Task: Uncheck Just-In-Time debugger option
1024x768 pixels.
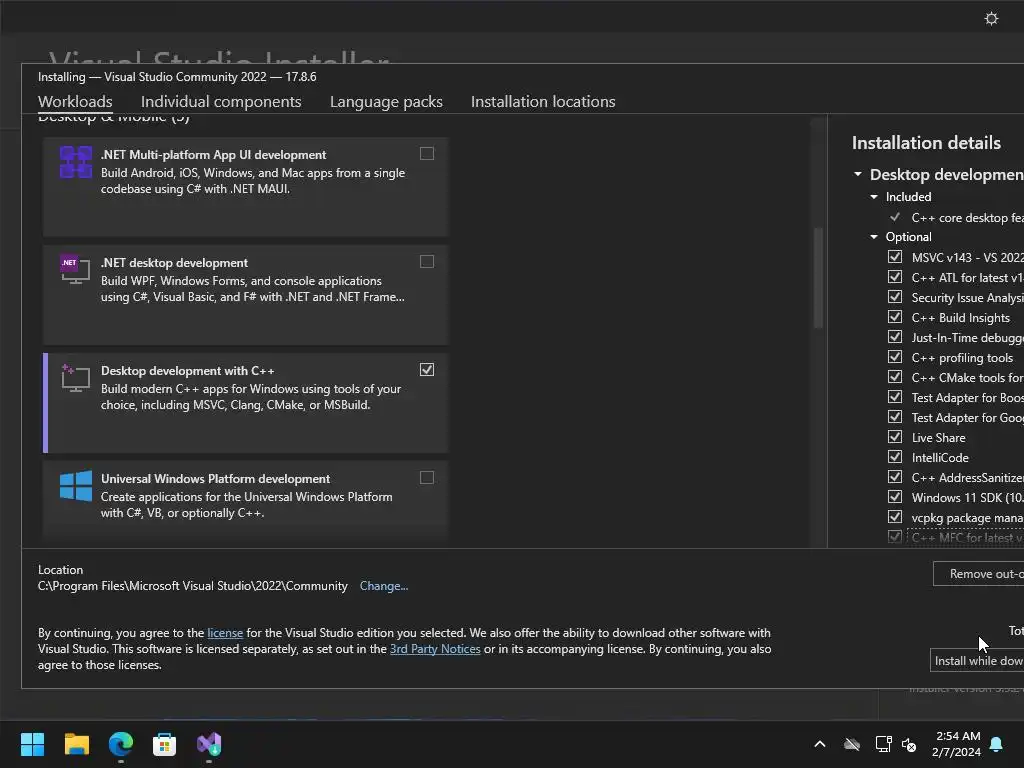Action: [895, 337]
